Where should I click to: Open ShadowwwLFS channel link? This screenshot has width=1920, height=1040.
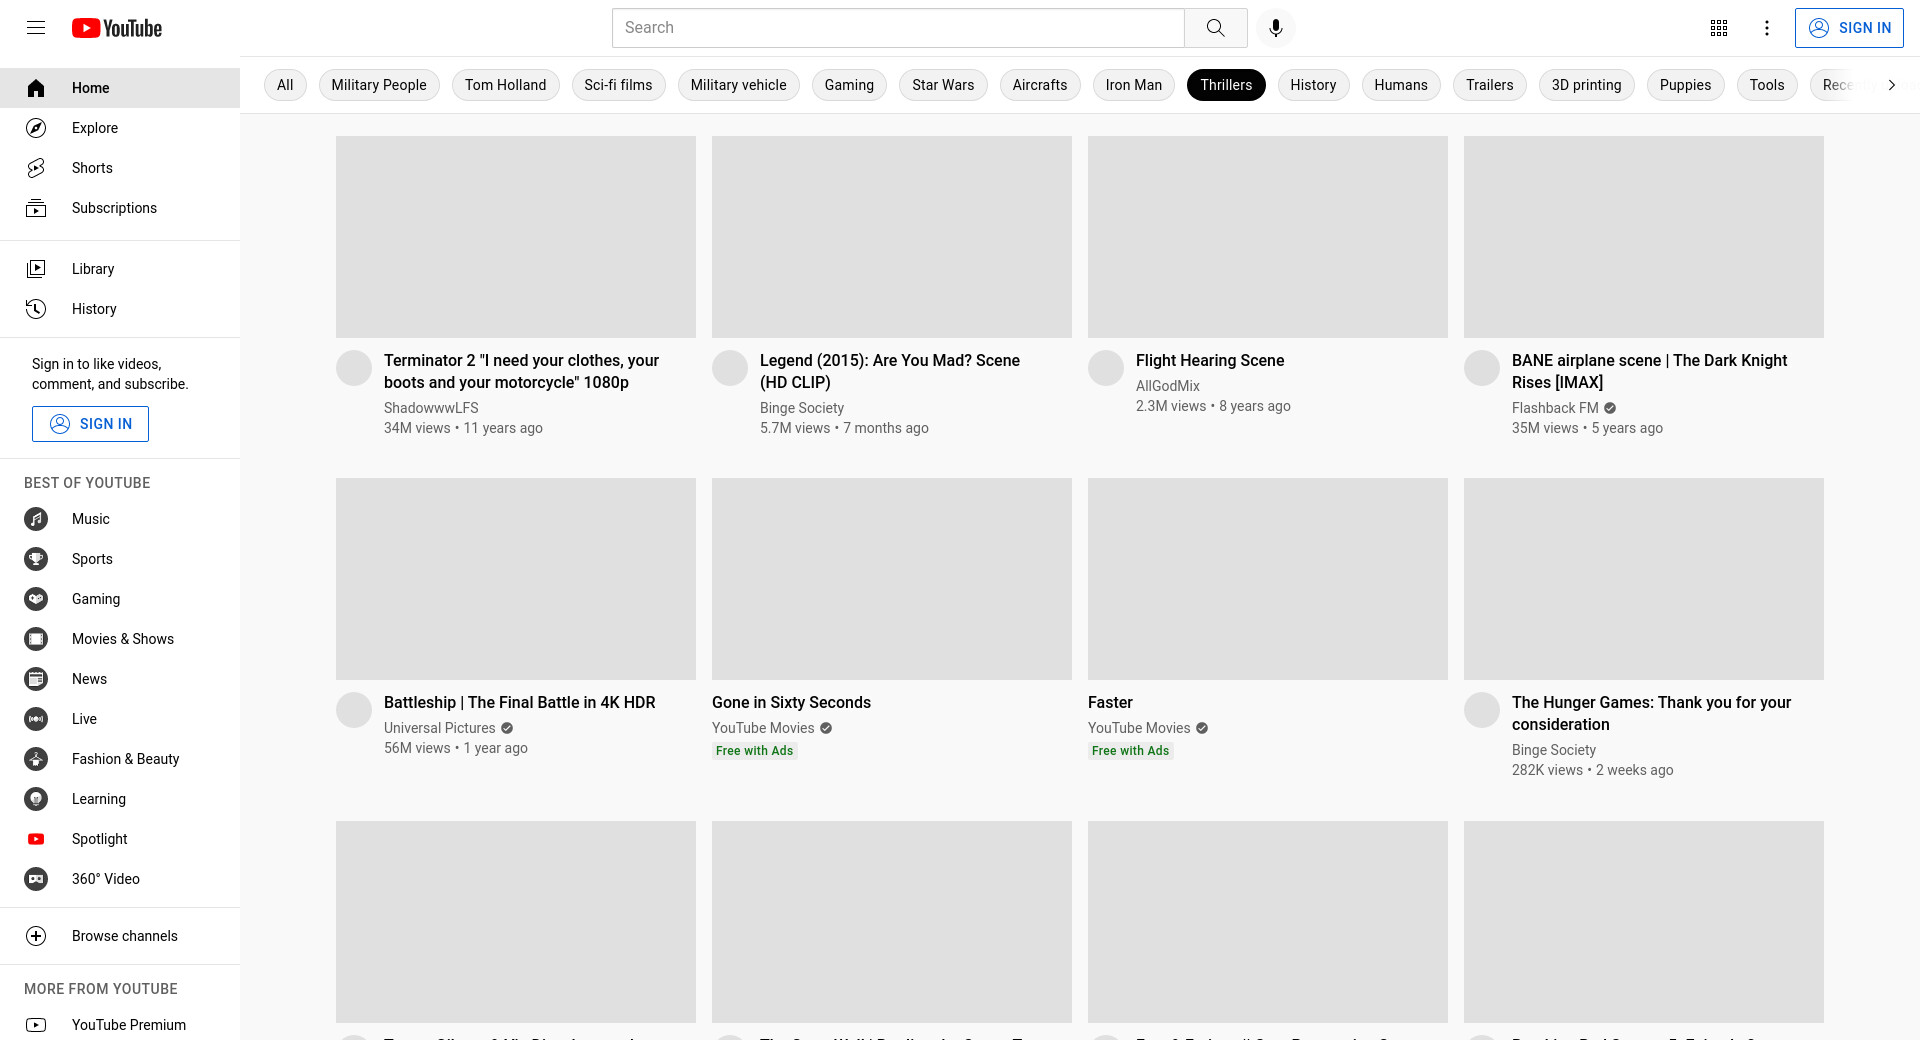coord(431,408)
